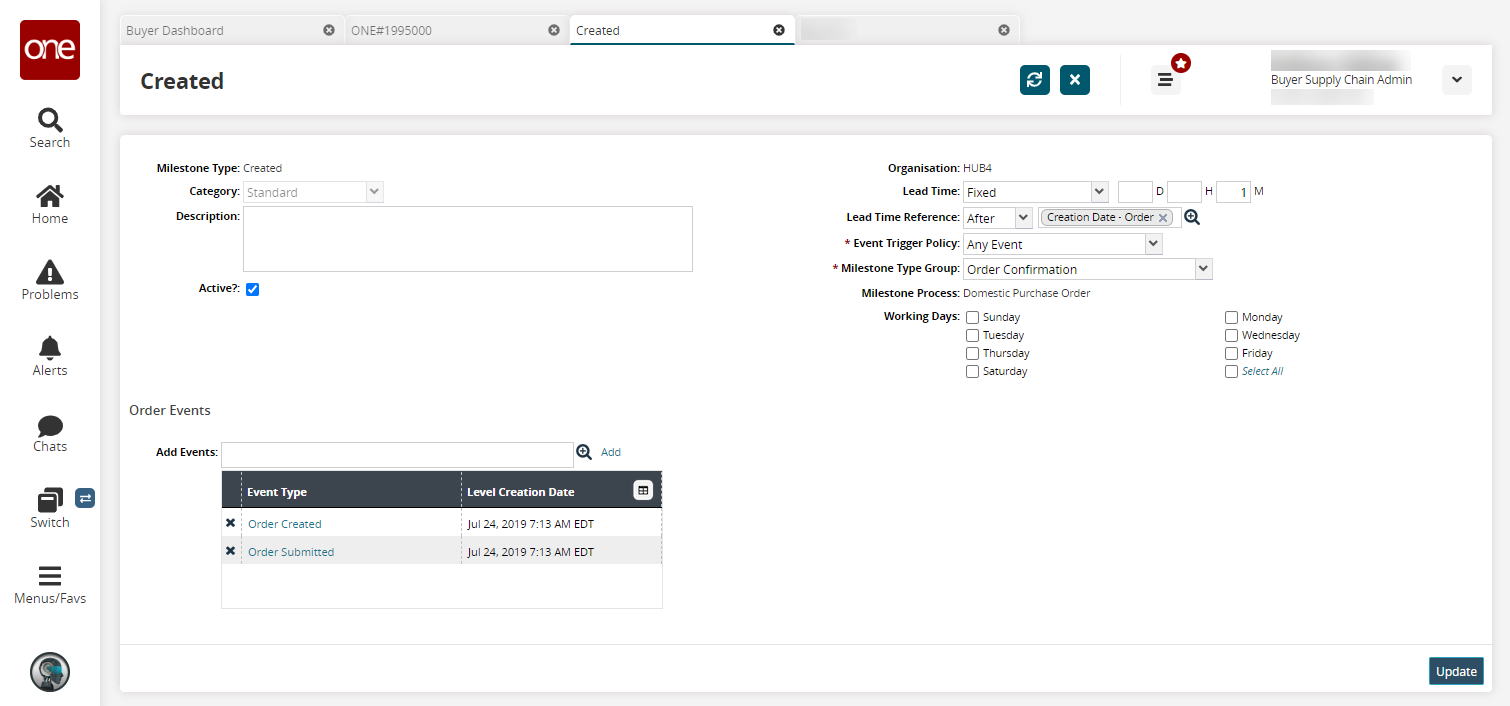Image resolution: width=1510 pixels, height=706 pixels.
Task: Click the Switch windows icon
Action: coord(49,499)
